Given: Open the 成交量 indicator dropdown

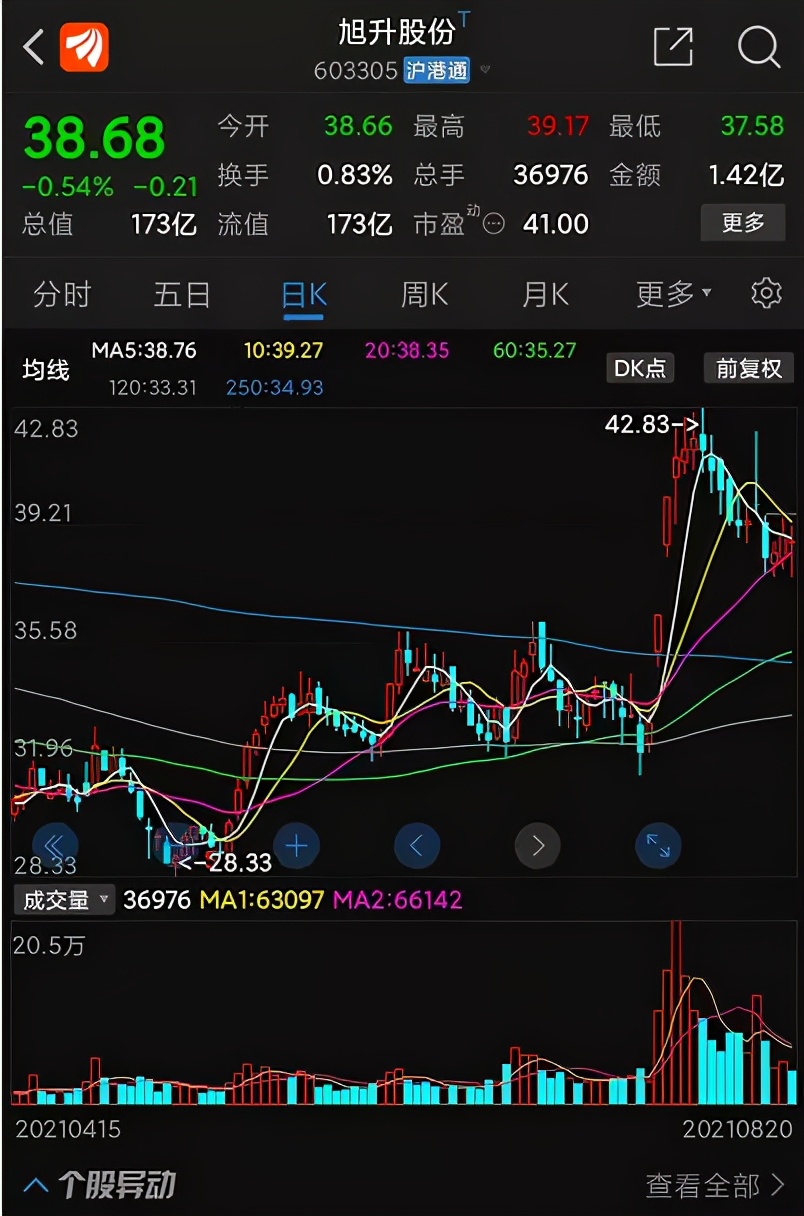Looking at the screenshot, I should tap(63, 900).
